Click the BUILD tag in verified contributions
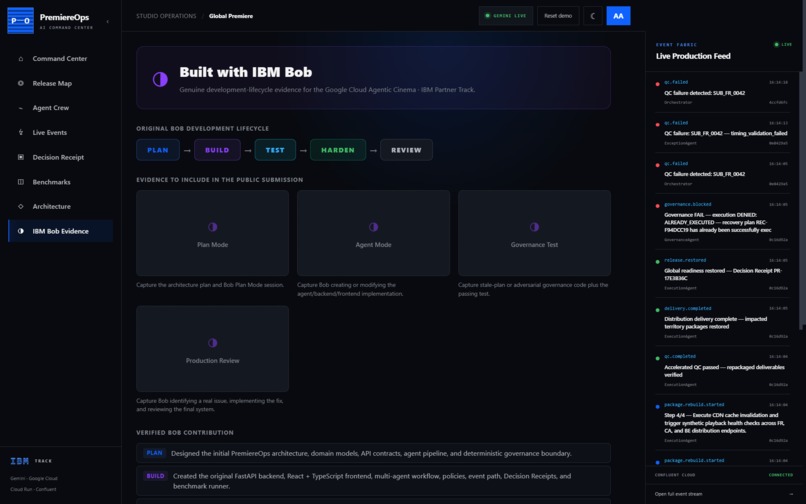This screenshot has width=806, height=504. [x=155, y=476]
